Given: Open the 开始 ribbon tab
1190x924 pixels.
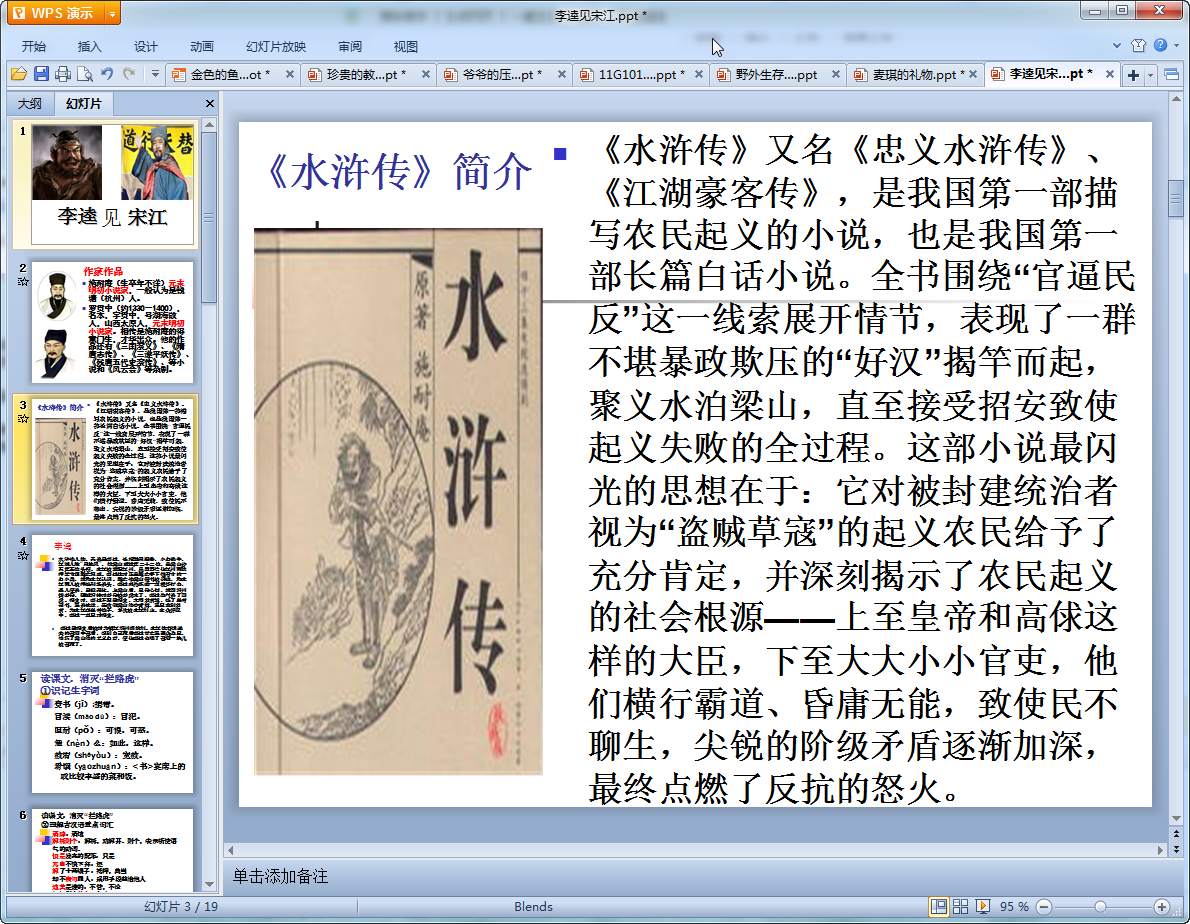Looking at the screenshot, I should [34, 46].
